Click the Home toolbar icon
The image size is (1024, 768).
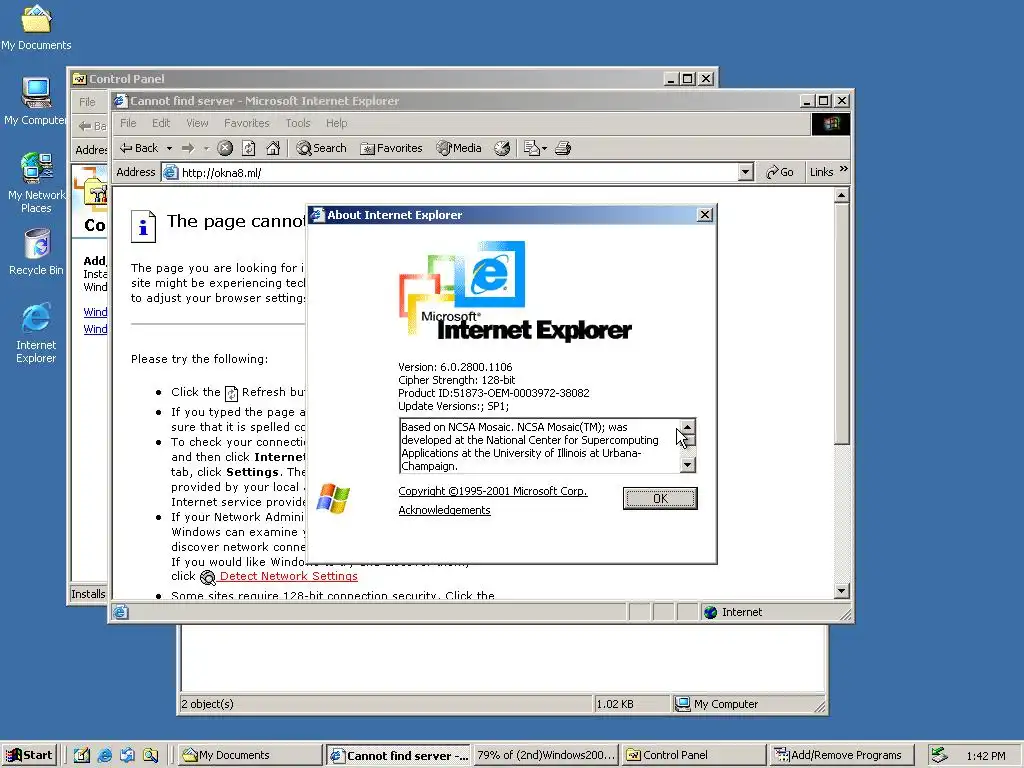click(273, 148)
